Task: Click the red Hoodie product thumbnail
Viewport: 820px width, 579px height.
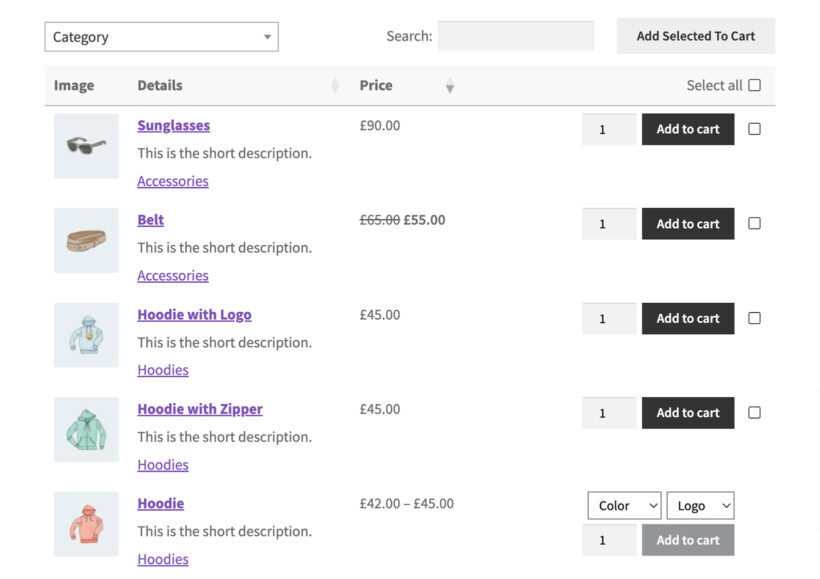Action: click(86, 523)
